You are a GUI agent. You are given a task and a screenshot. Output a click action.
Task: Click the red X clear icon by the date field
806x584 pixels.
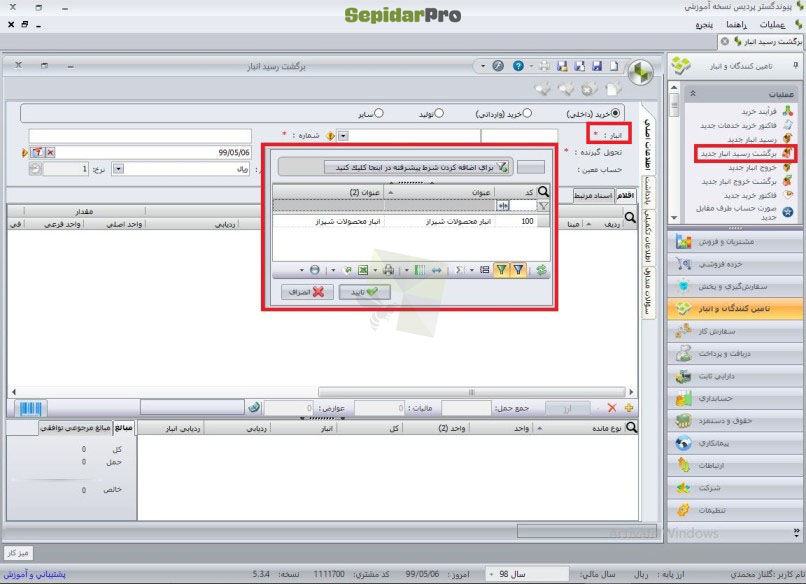(x=50, y=153)
